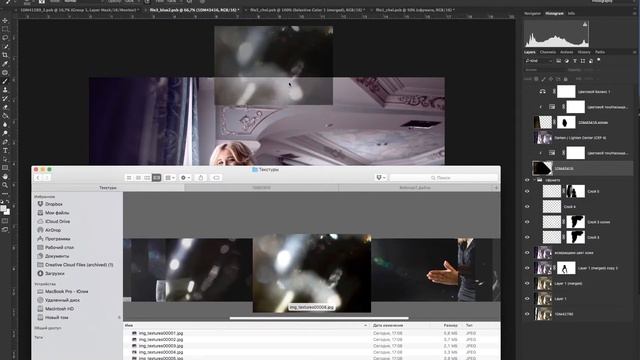Screen dimensions: 640x360
Task: Select the Hand tool
Action: [x=5, y=176]
